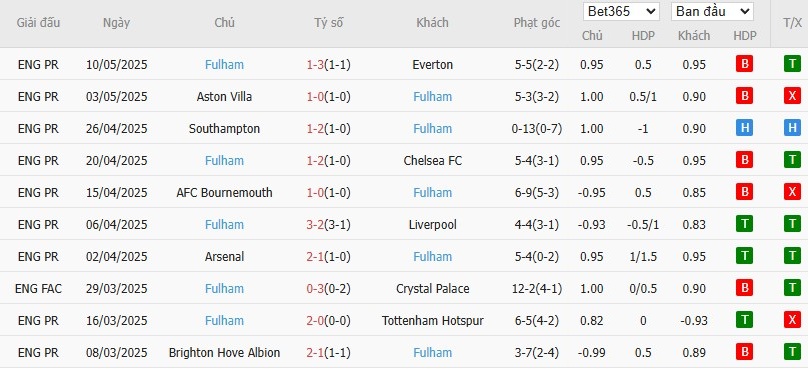Click the Tỷ số column header
The width and height of the screenshot is (808, 369).
(x=329, y=23)
